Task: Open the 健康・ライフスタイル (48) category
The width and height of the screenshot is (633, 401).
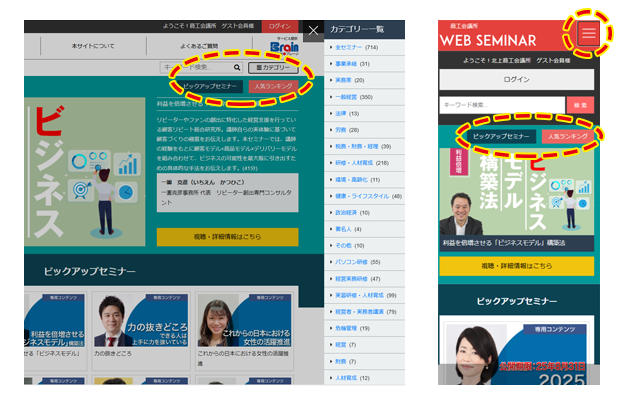Action: [x=363, y=196]
